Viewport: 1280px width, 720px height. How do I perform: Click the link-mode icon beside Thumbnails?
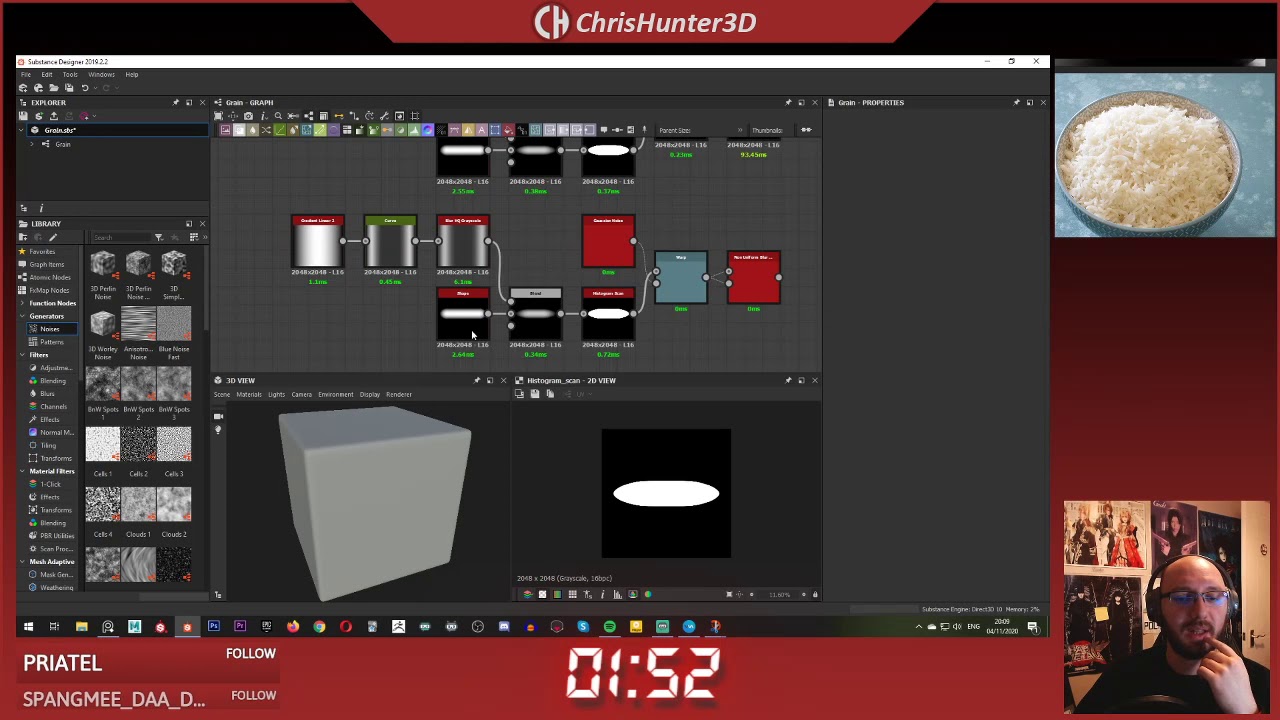(806, 130)
